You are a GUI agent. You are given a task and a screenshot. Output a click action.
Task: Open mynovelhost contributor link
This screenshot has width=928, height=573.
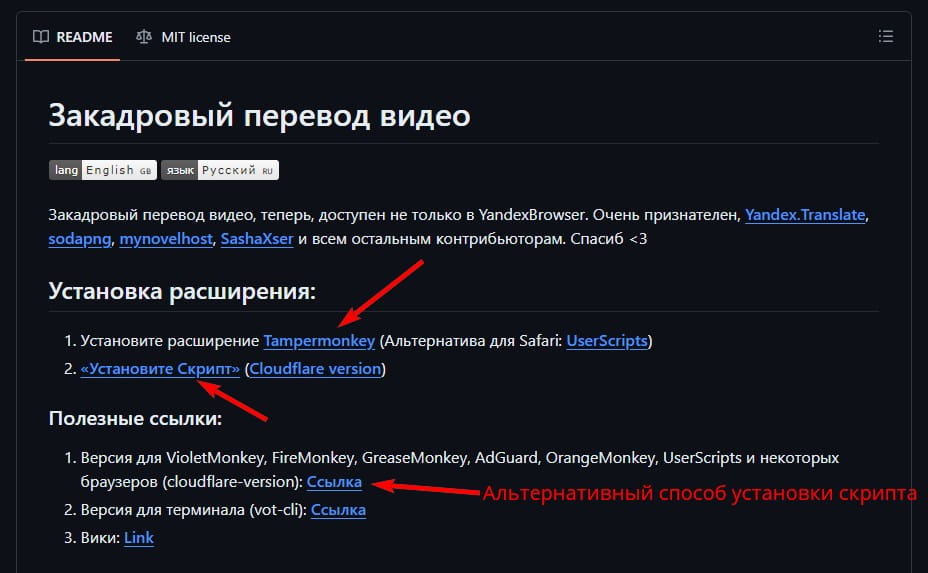coord(166,239)
